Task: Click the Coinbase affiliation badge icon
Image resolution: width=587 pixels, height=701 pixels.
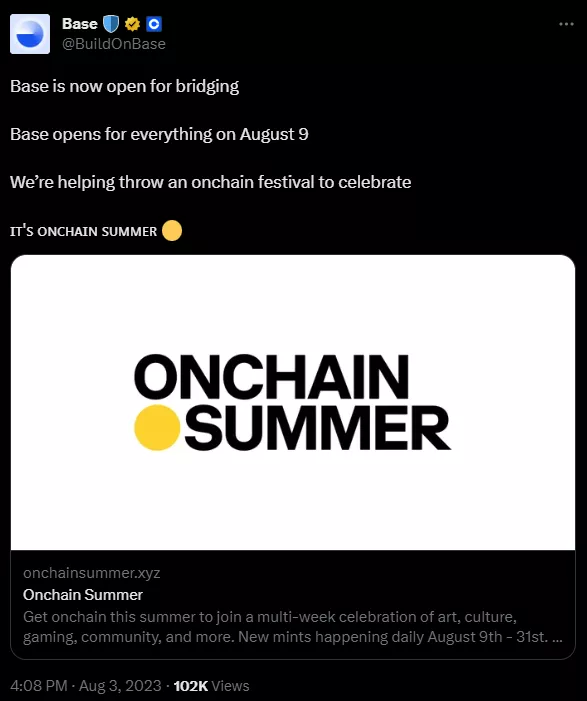Action: [x=154, y=24]
